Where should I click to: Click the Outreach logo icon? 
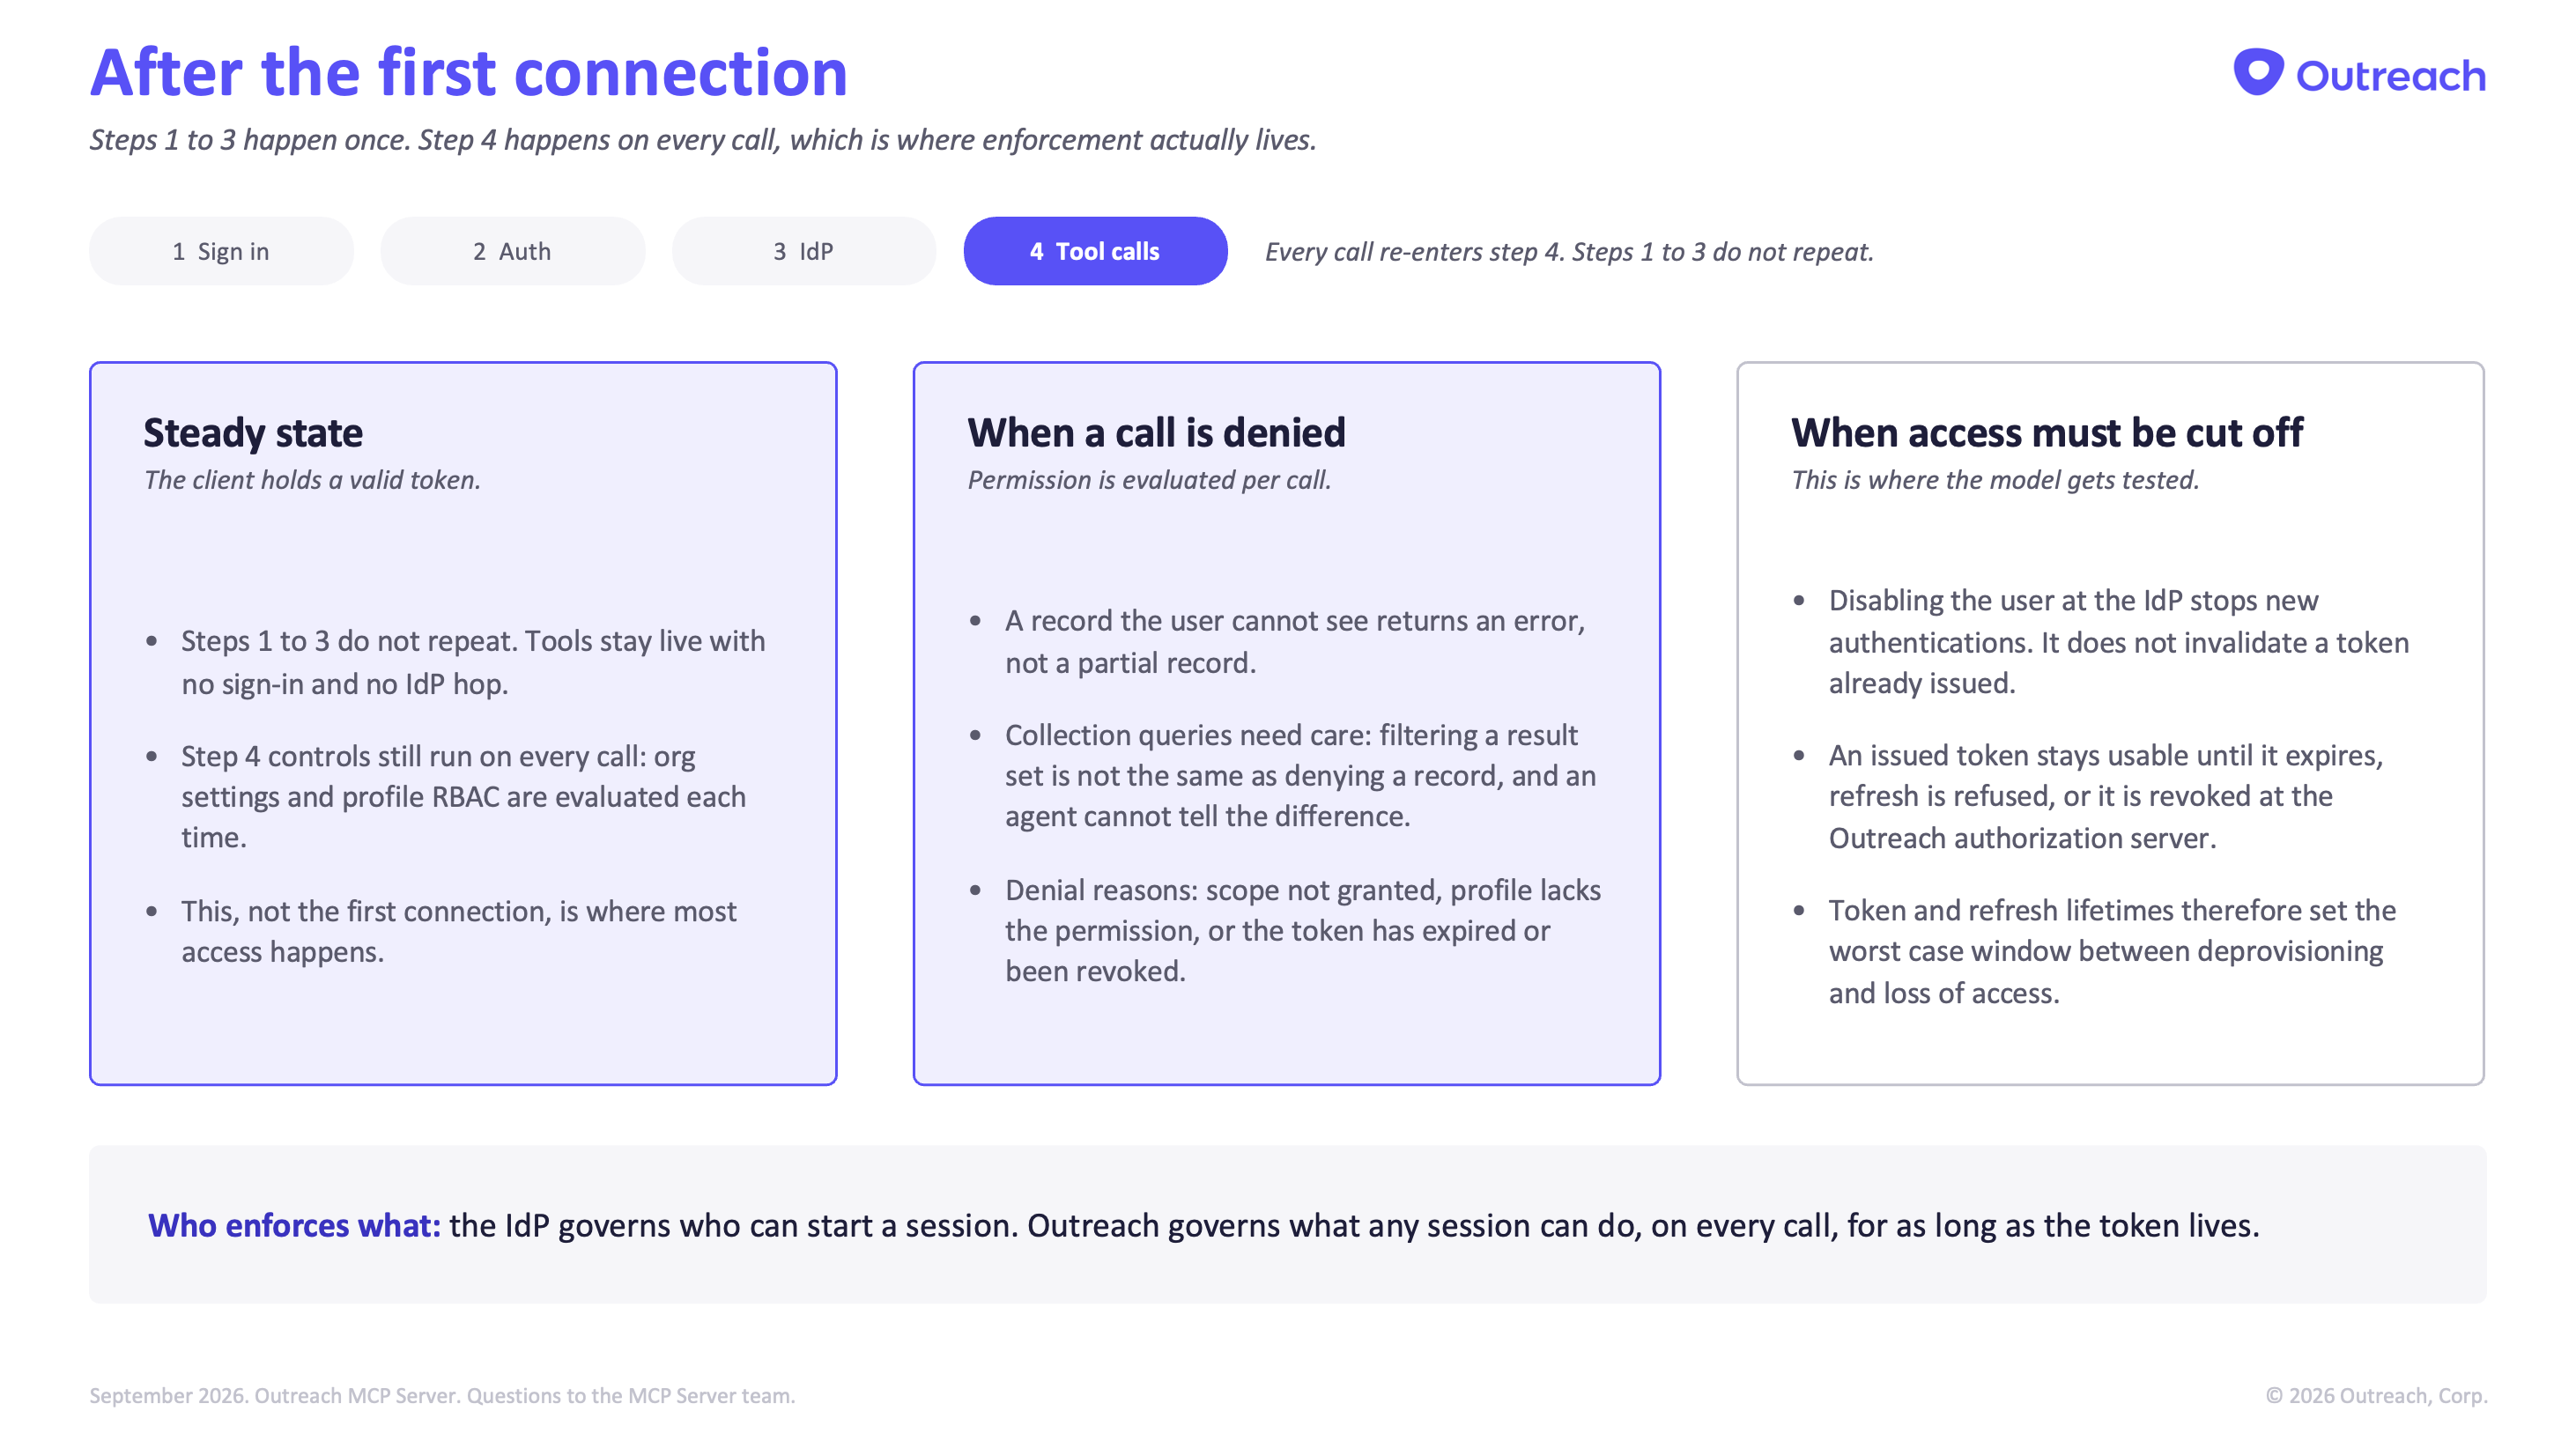(x=2258, y=72)
